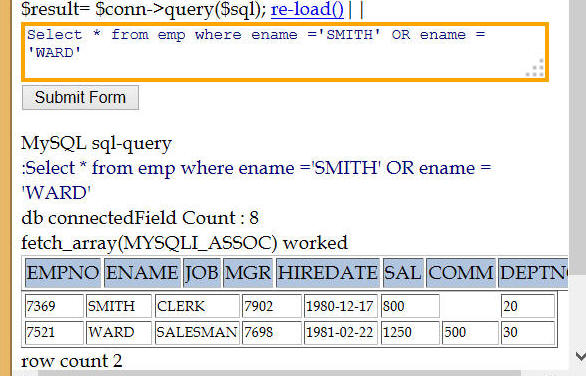Click the salary cell showing 800
This screenshot has height=376, width=586.
pos(410,306)
